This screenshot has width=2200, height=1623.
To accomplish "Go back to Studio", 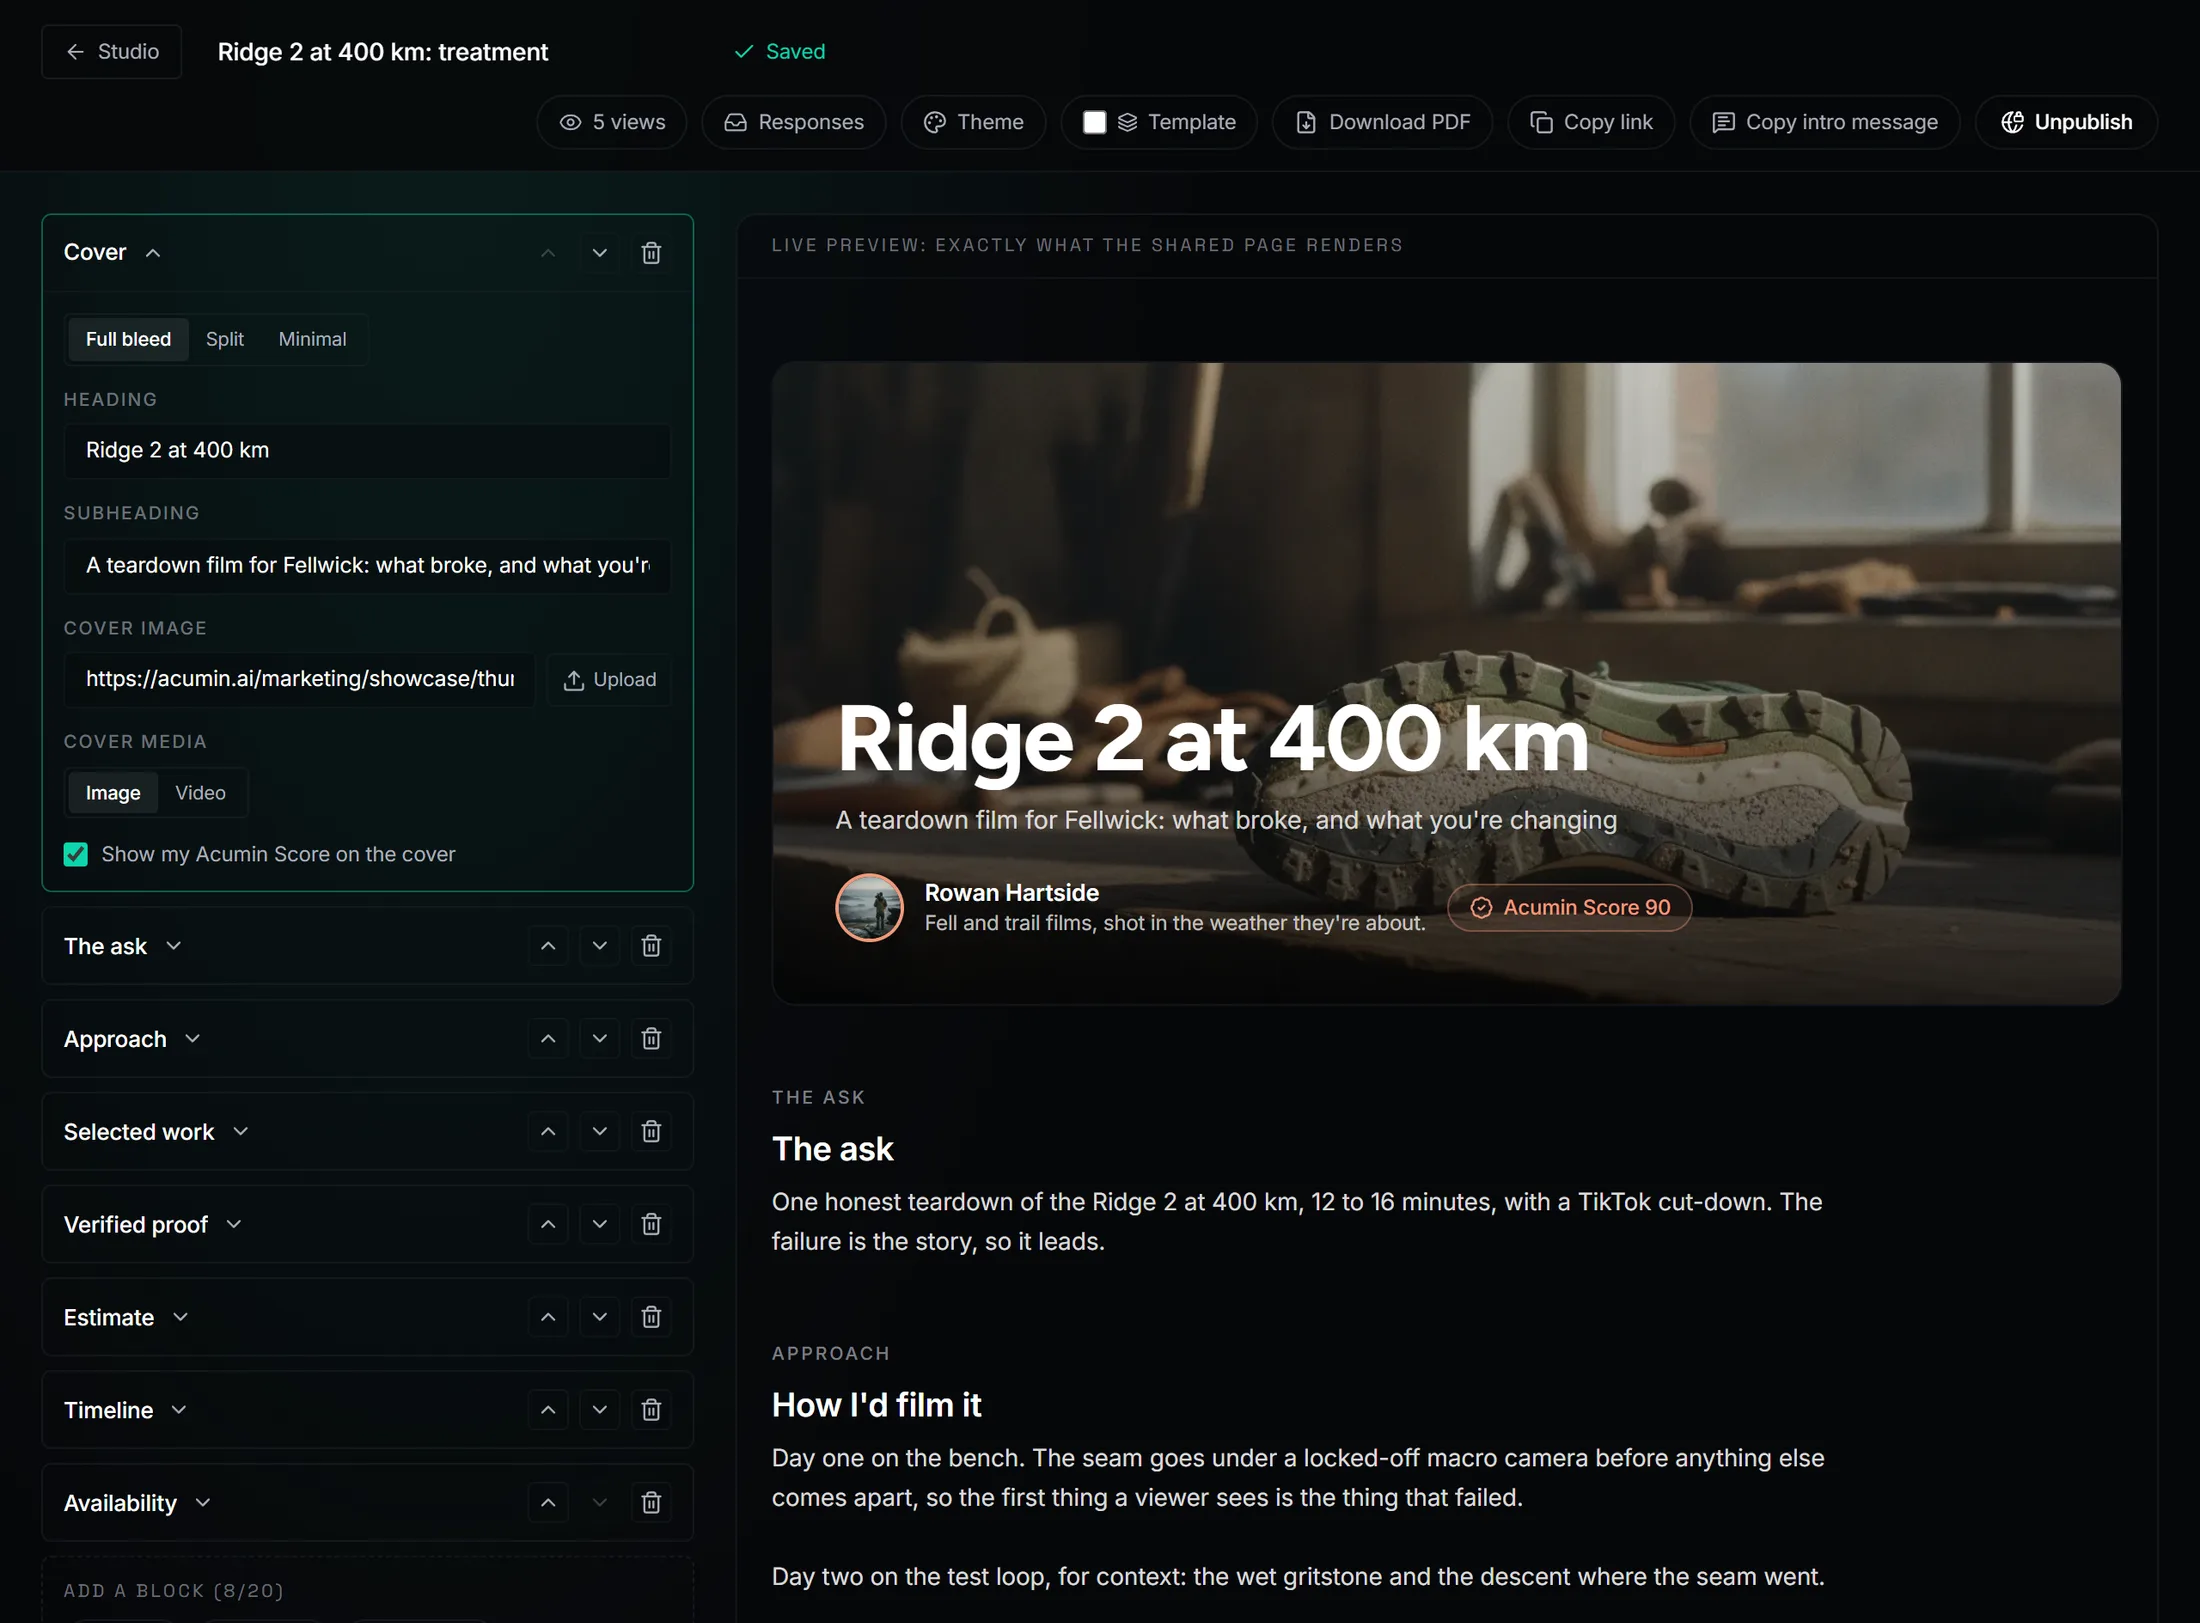I will 112,52.
